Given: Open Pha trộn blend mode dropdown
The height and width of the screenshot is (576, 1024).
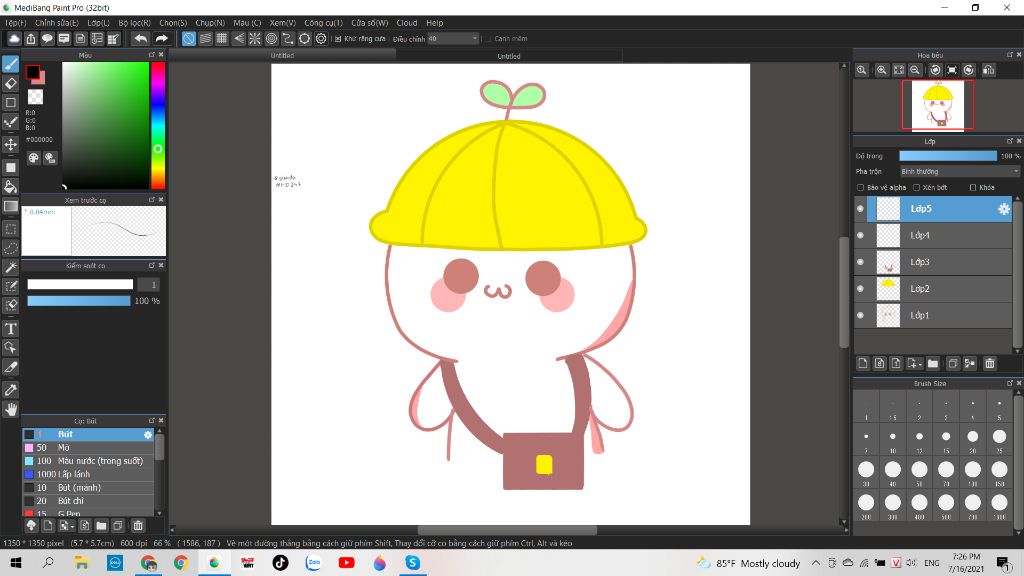Looking at the screenshot, I should point(959,171).
